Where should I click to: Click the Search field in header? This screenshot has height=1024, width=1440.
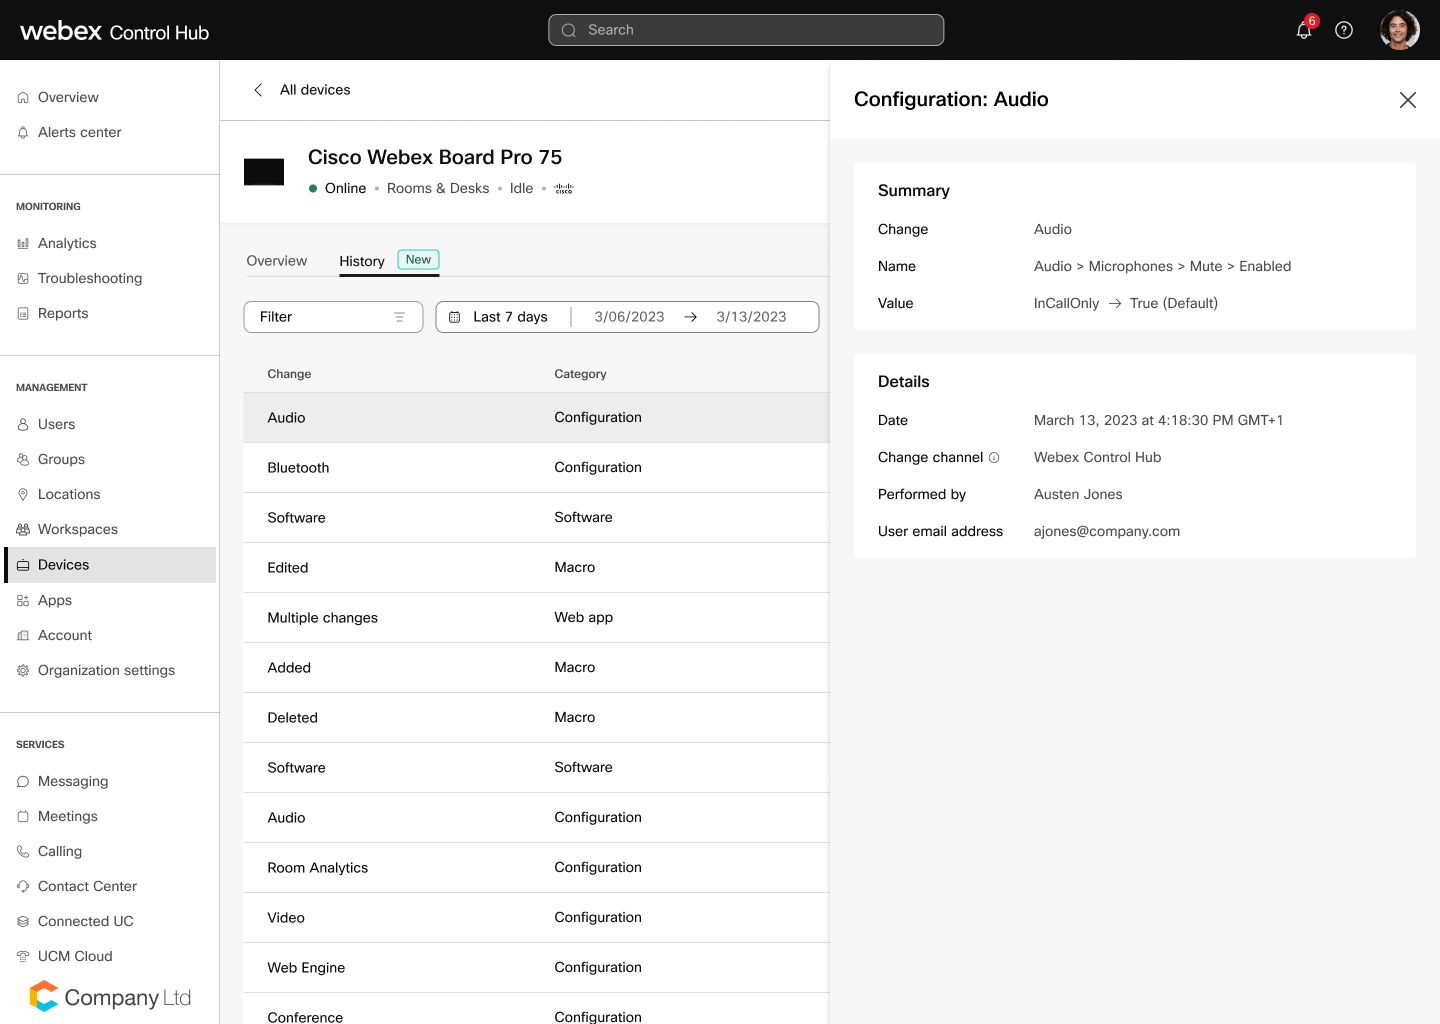746,30
